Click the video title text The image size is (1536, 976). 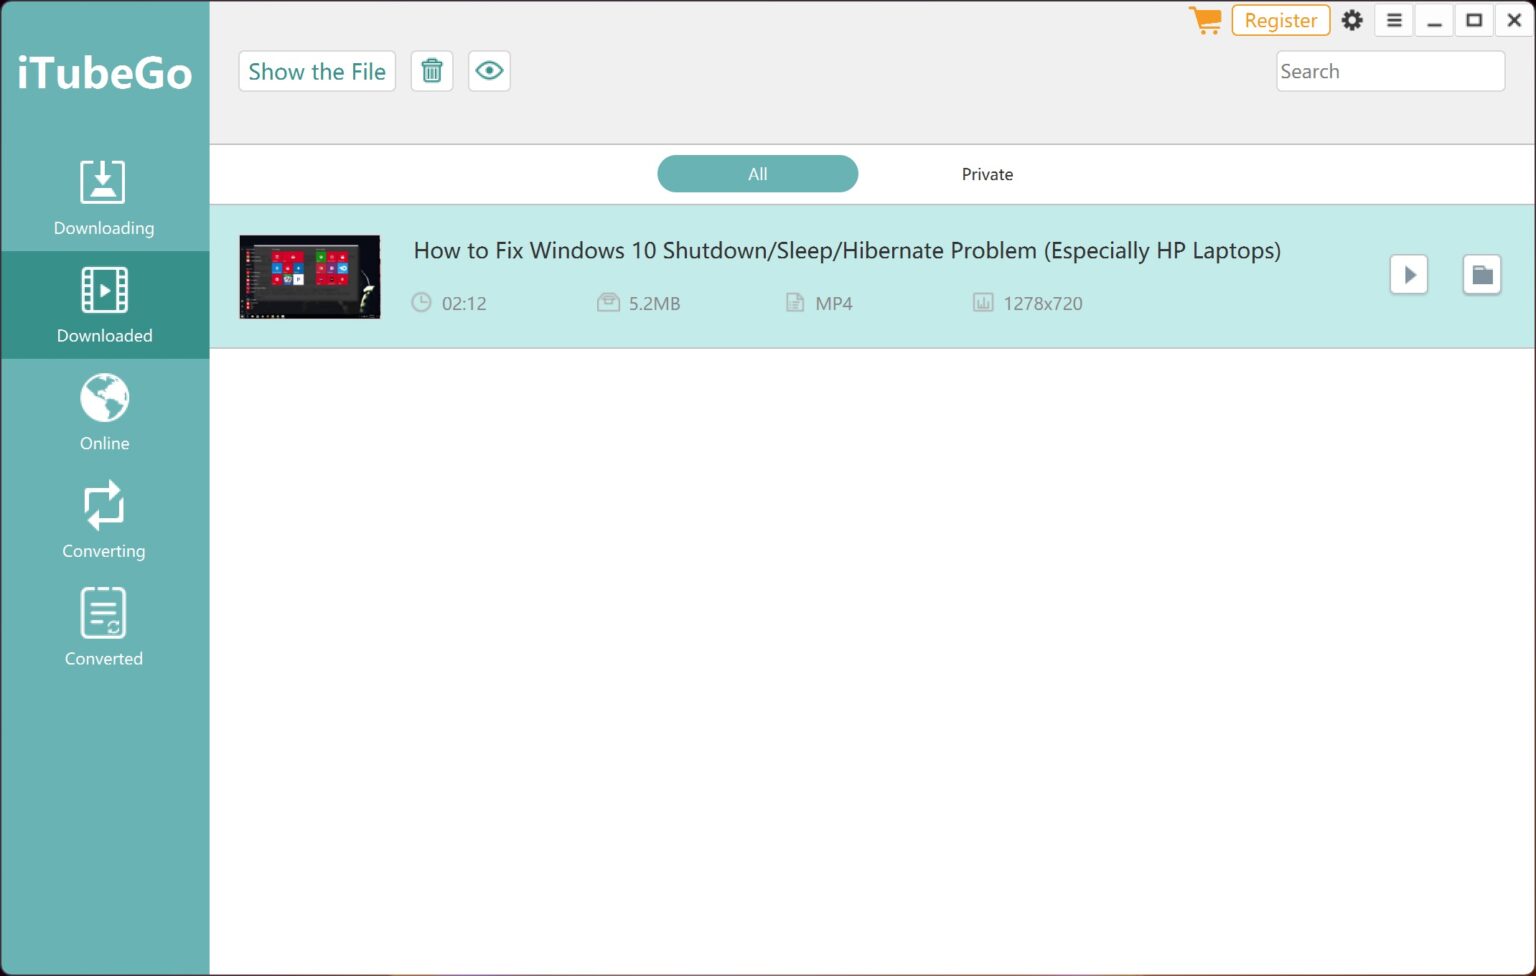[x=847, y=250]
